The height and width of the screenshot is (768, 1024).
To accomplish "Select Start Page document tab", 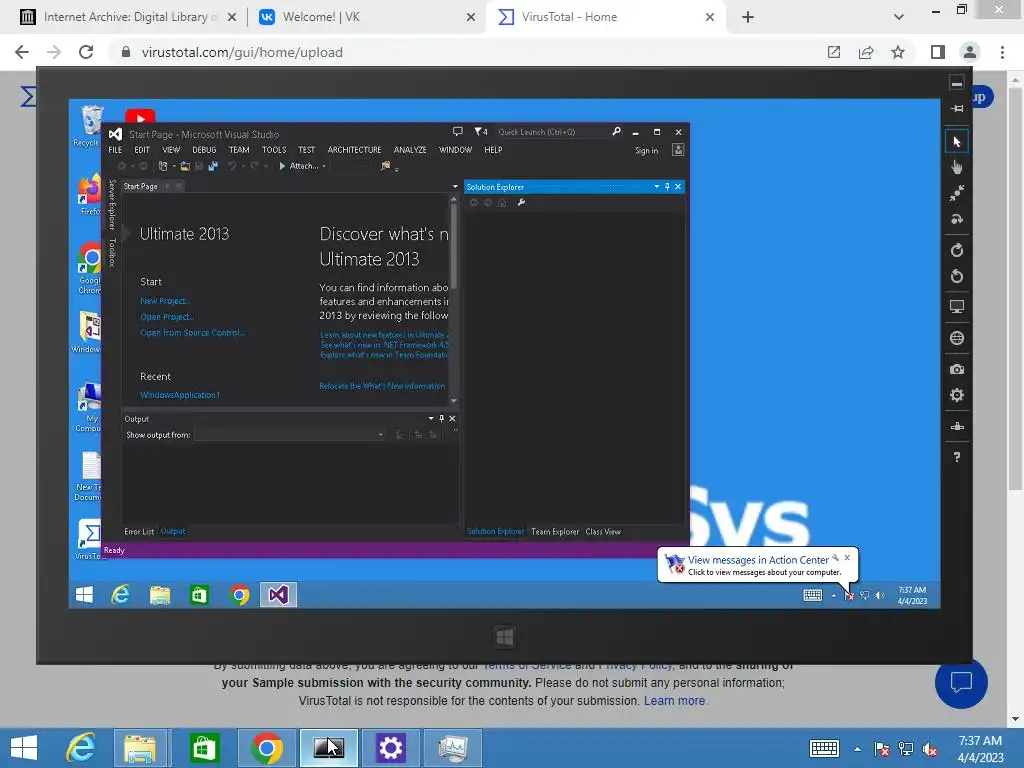I will tap(140, 186).
